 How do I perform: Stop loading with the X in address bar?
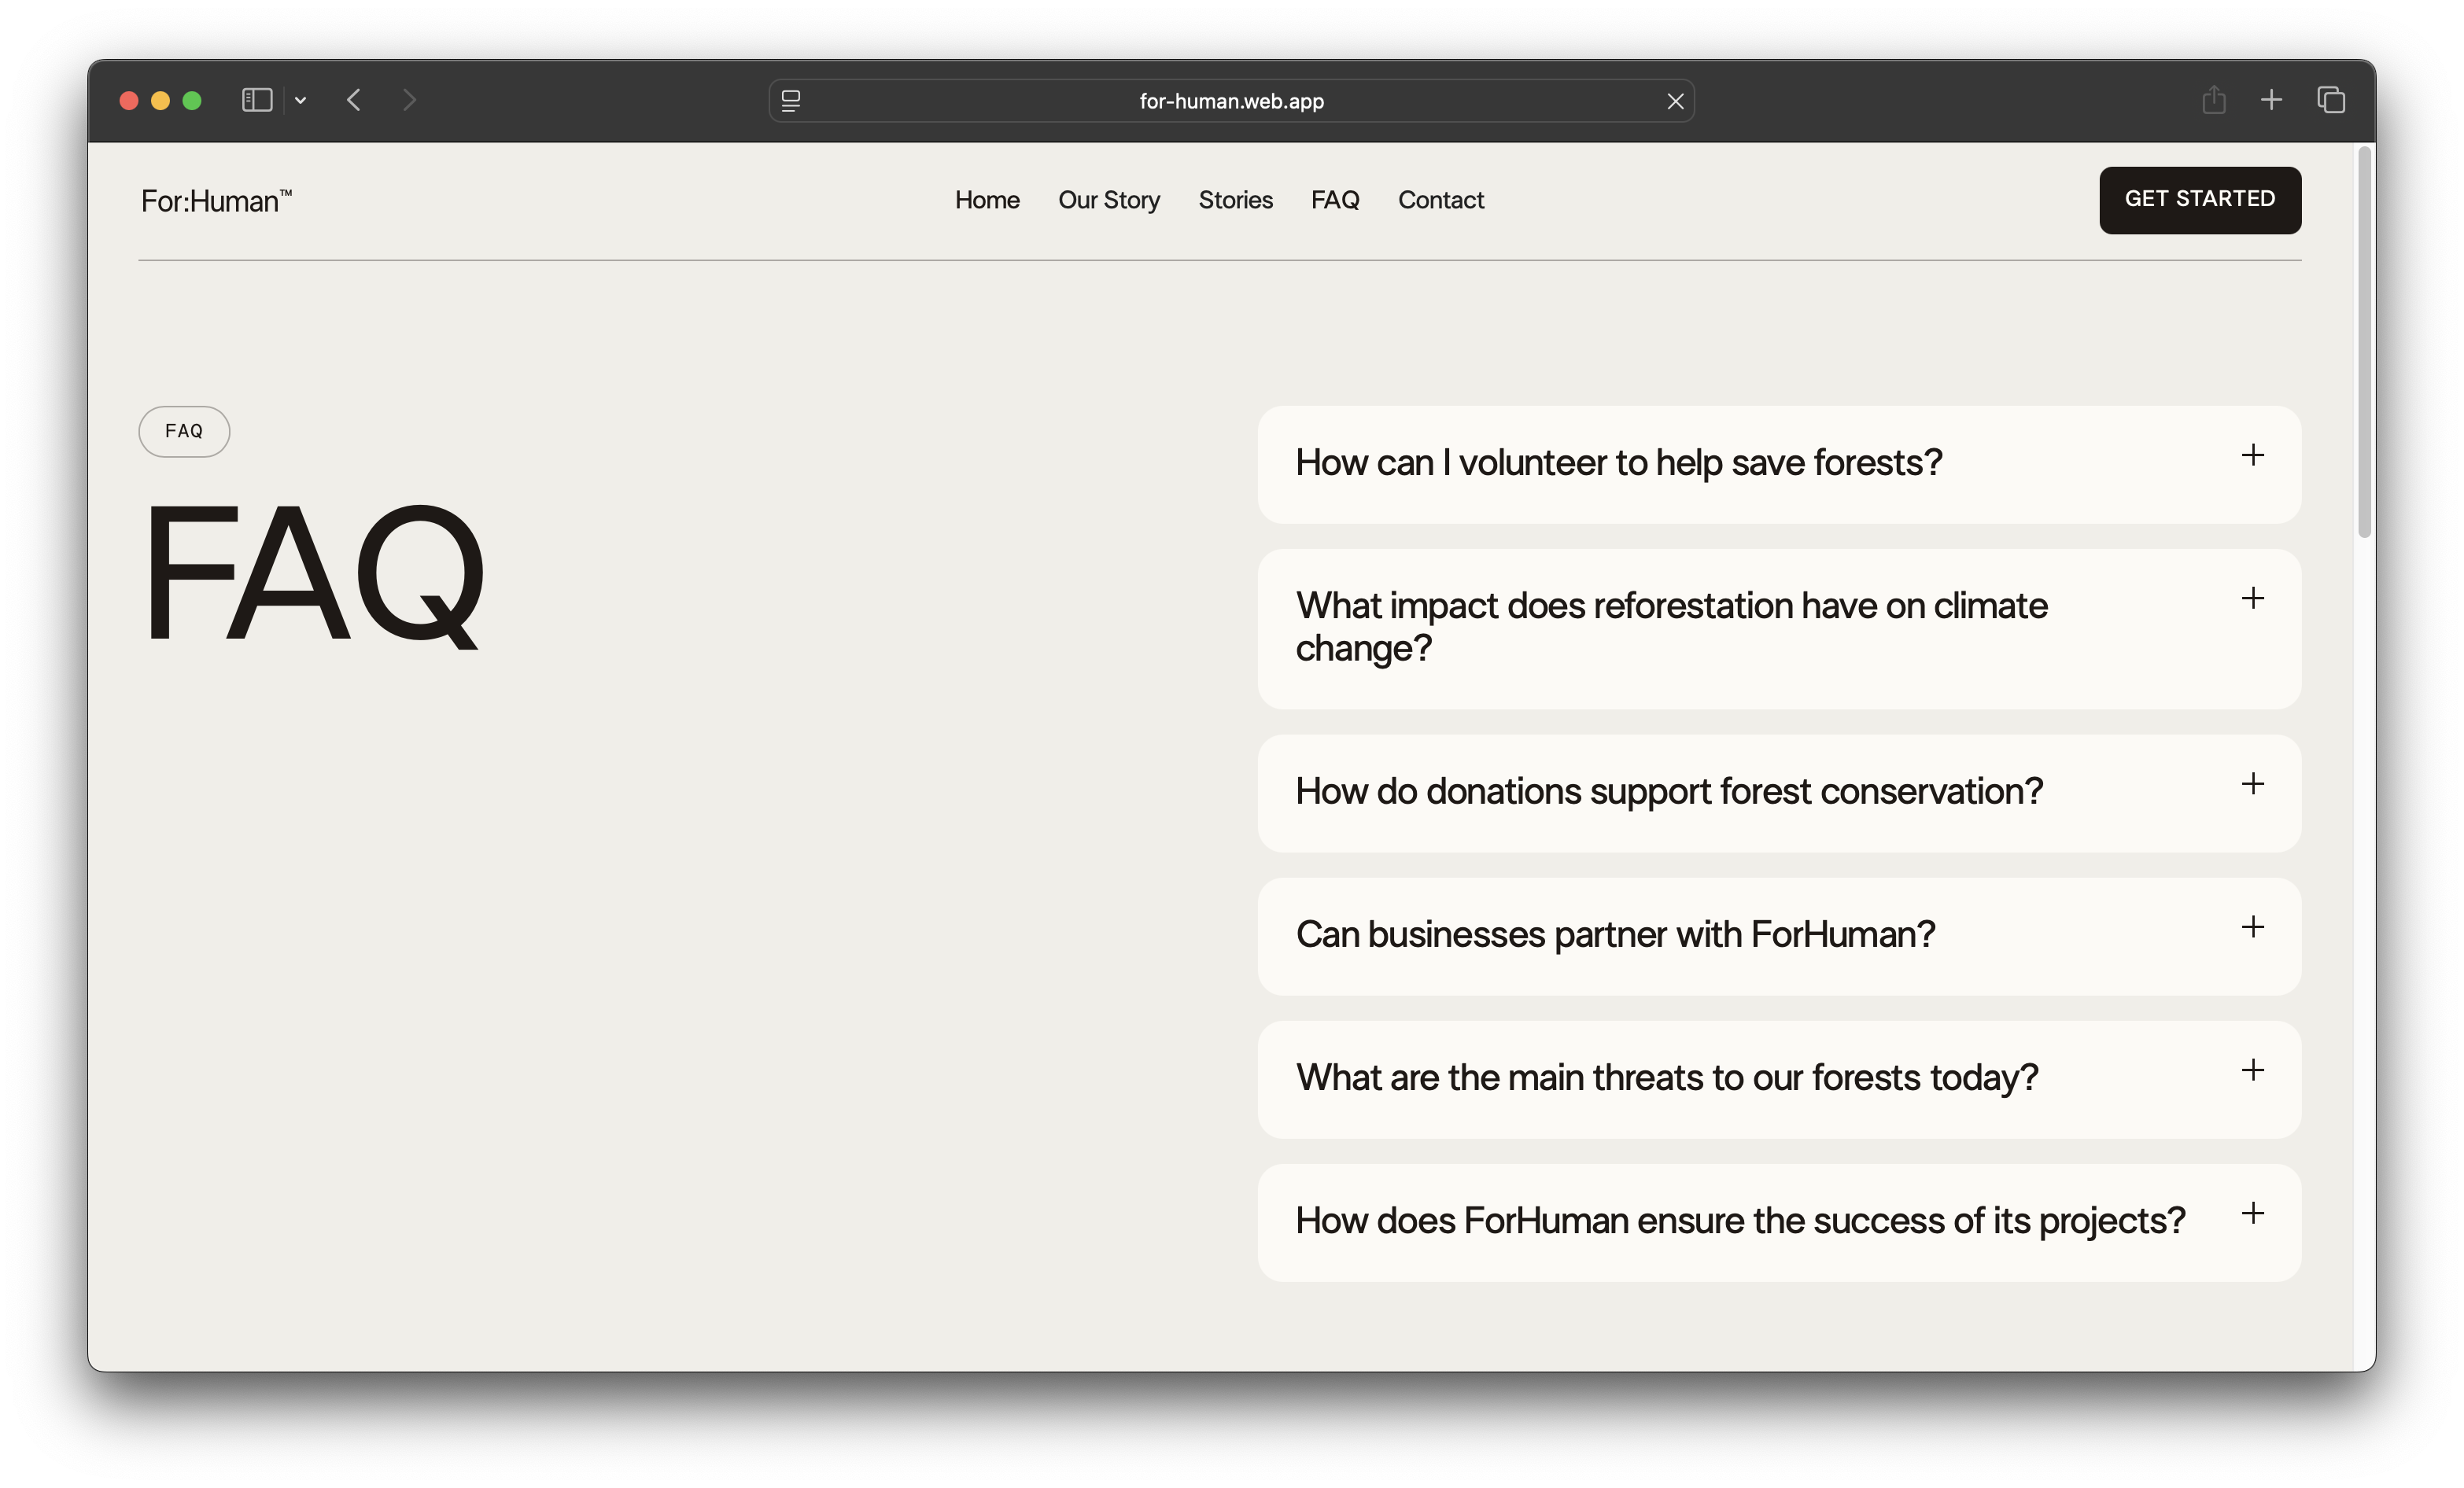tap(1675, 101)
